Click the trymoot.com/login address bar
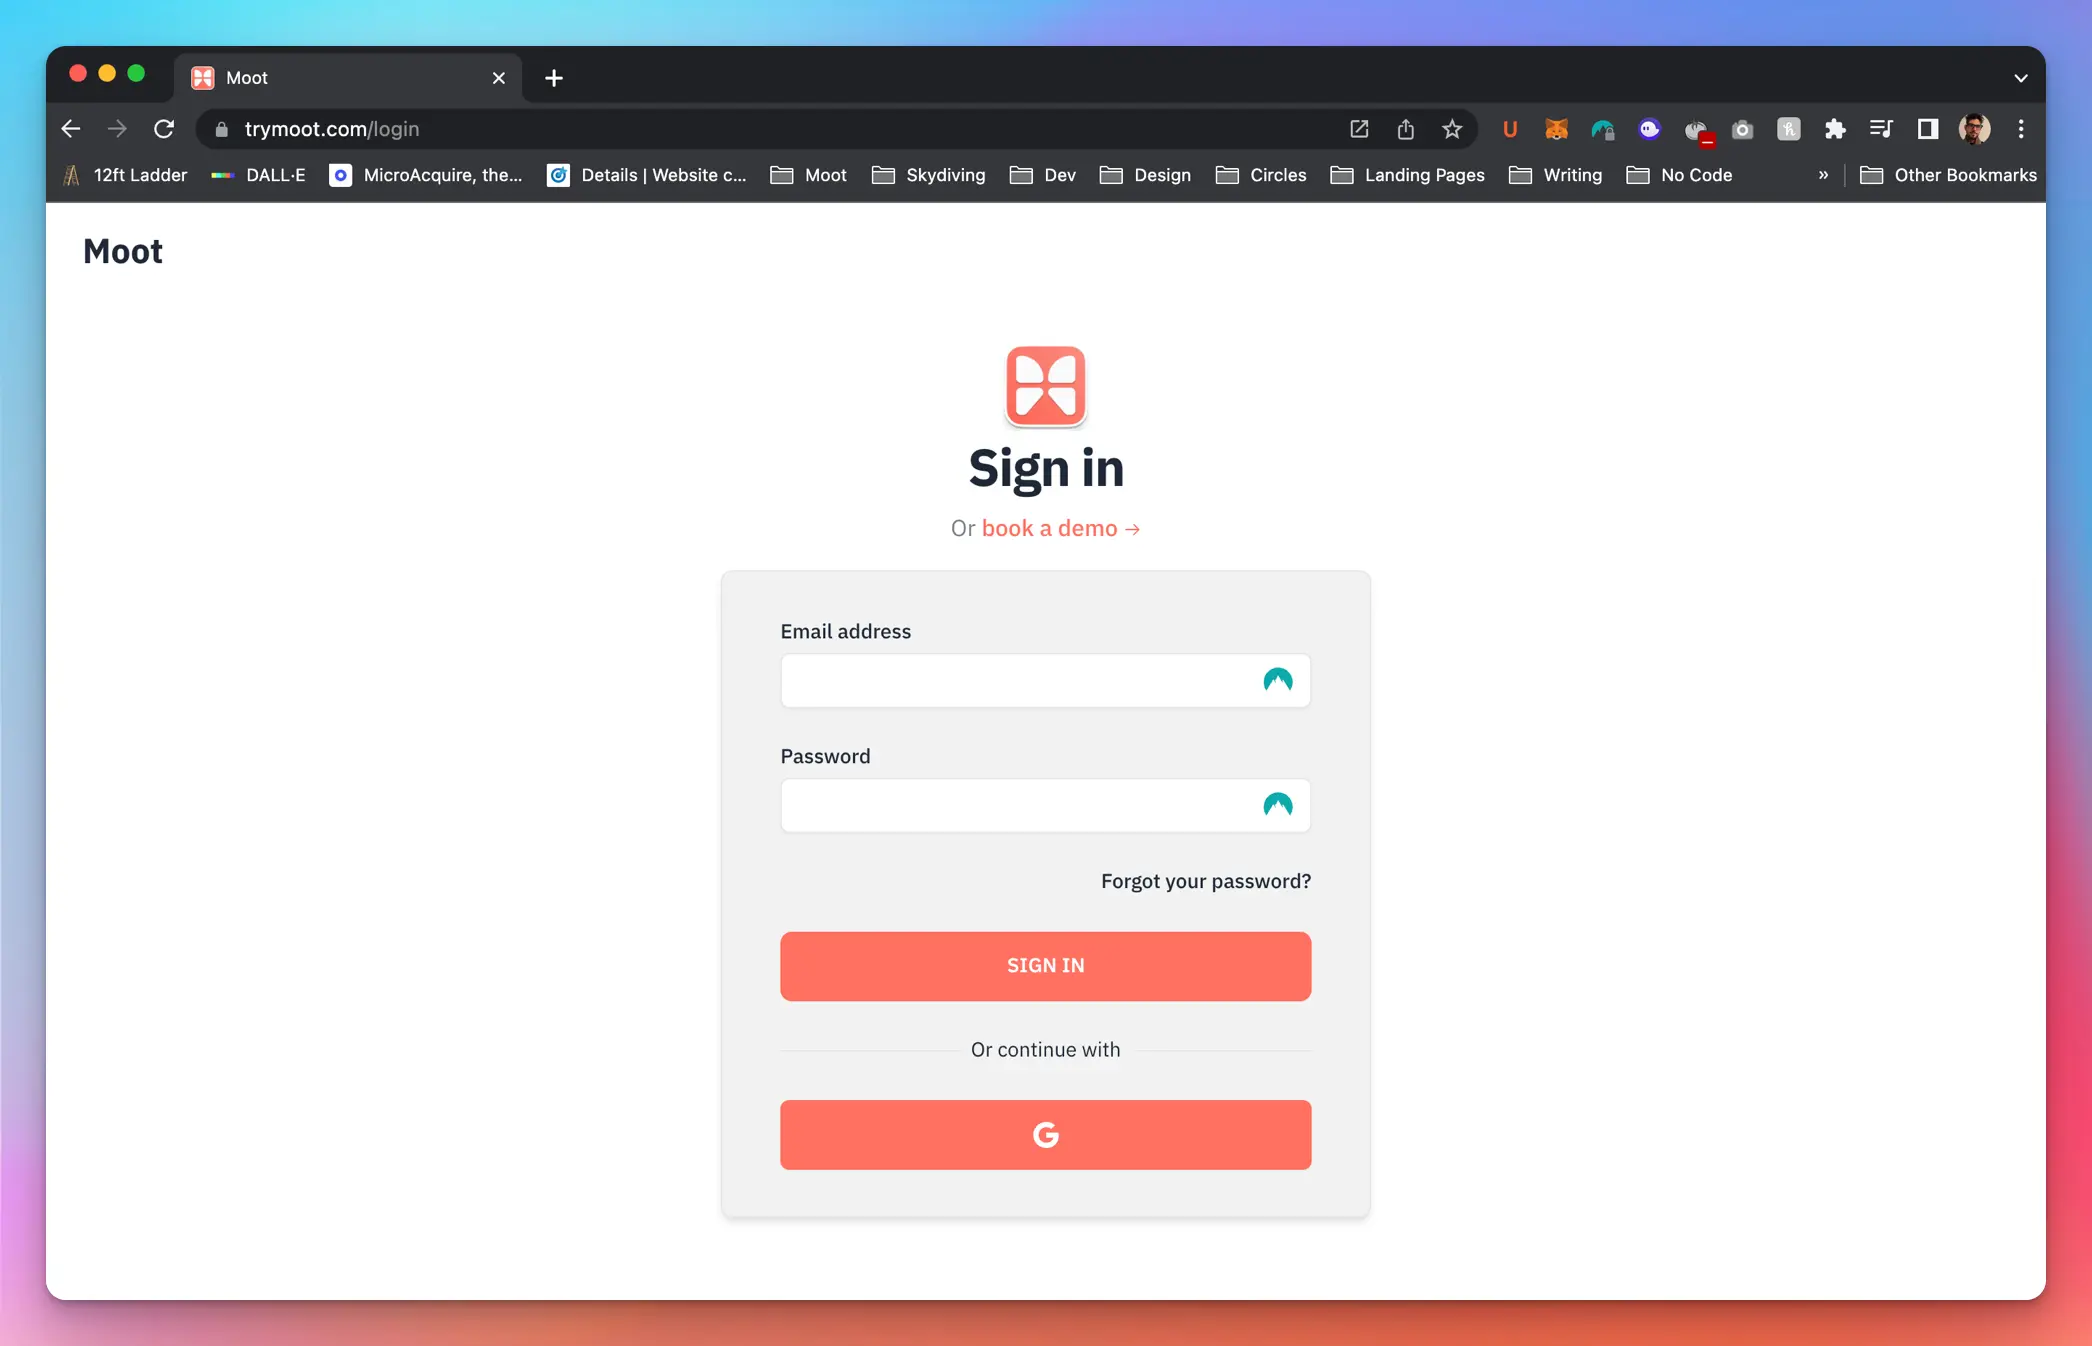The height and width of the screenshot is (1346, 2092). [x=332, y=128]
